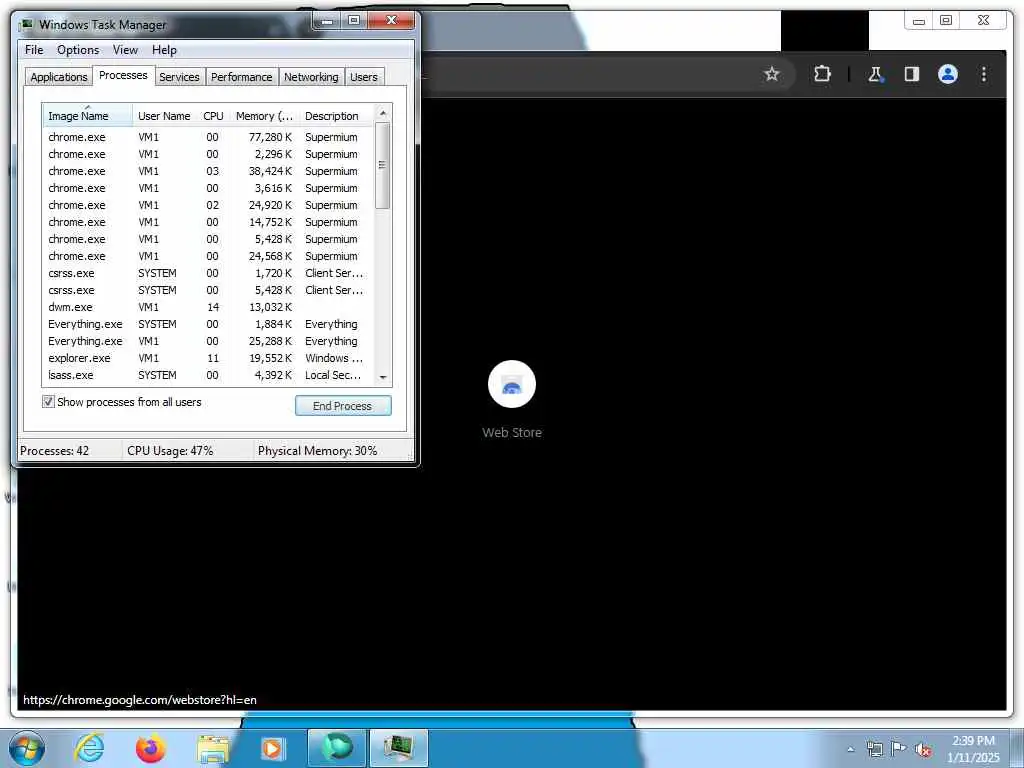Click Physical Memory 30% status entry
The image size is (1024, 768).
coord(317,451)
